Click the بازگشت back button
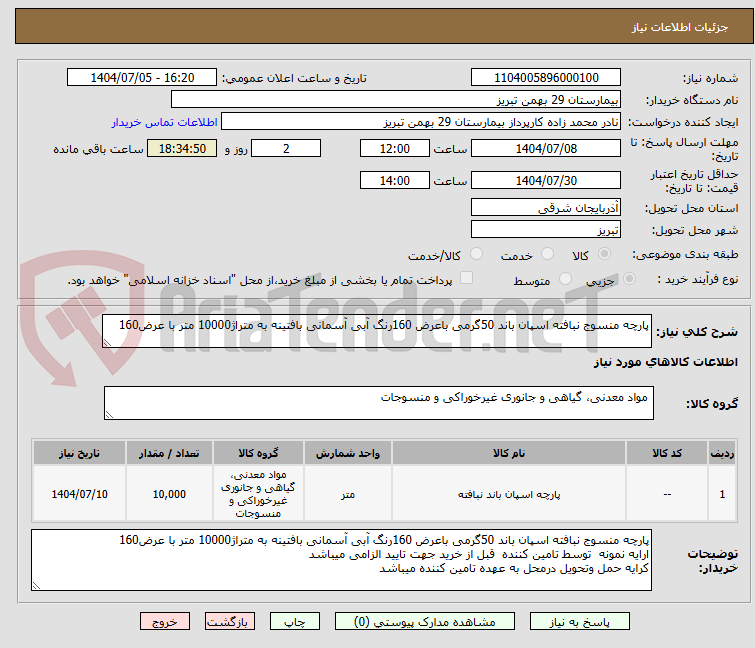 tap(230, 622)
